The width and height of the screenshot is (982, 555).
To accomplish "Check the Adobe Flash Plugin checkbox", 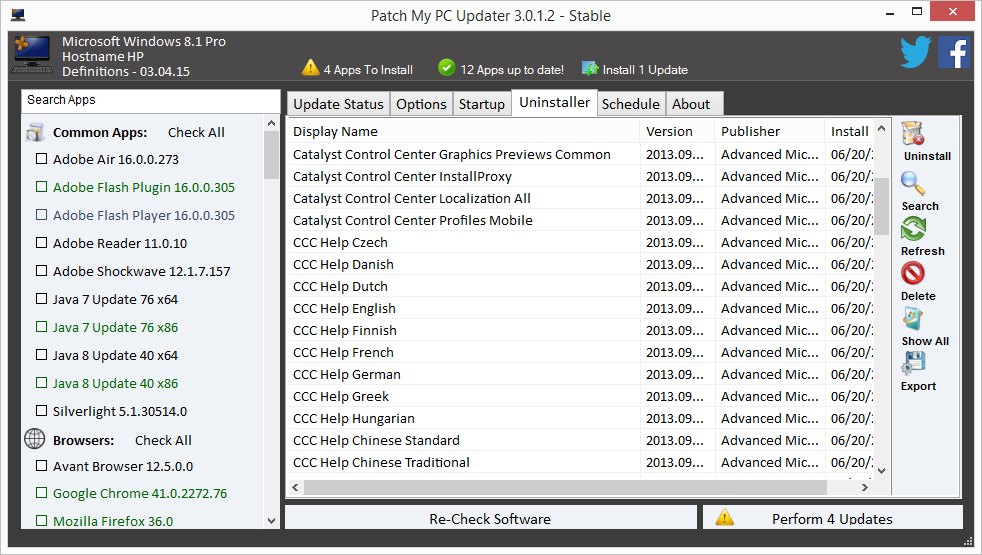I will [41, 187].
